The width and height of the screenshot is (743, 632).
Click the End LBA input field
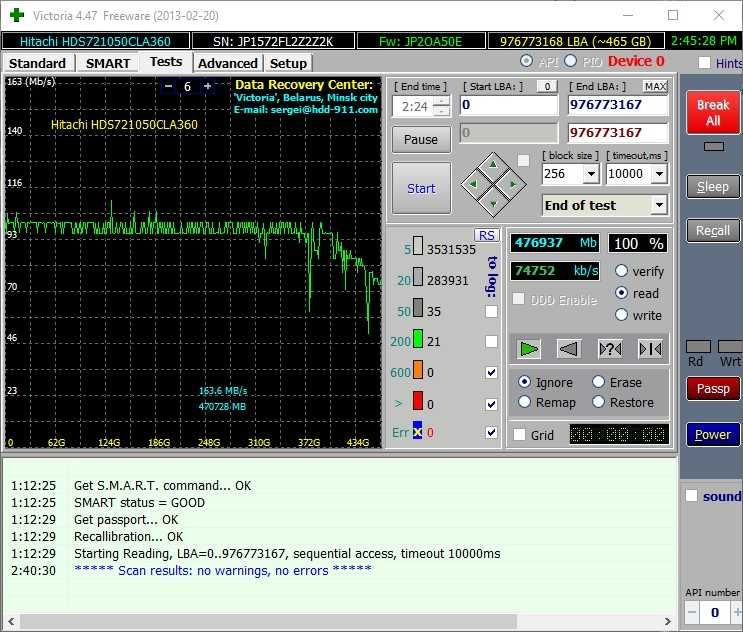(x=618, y=105)
